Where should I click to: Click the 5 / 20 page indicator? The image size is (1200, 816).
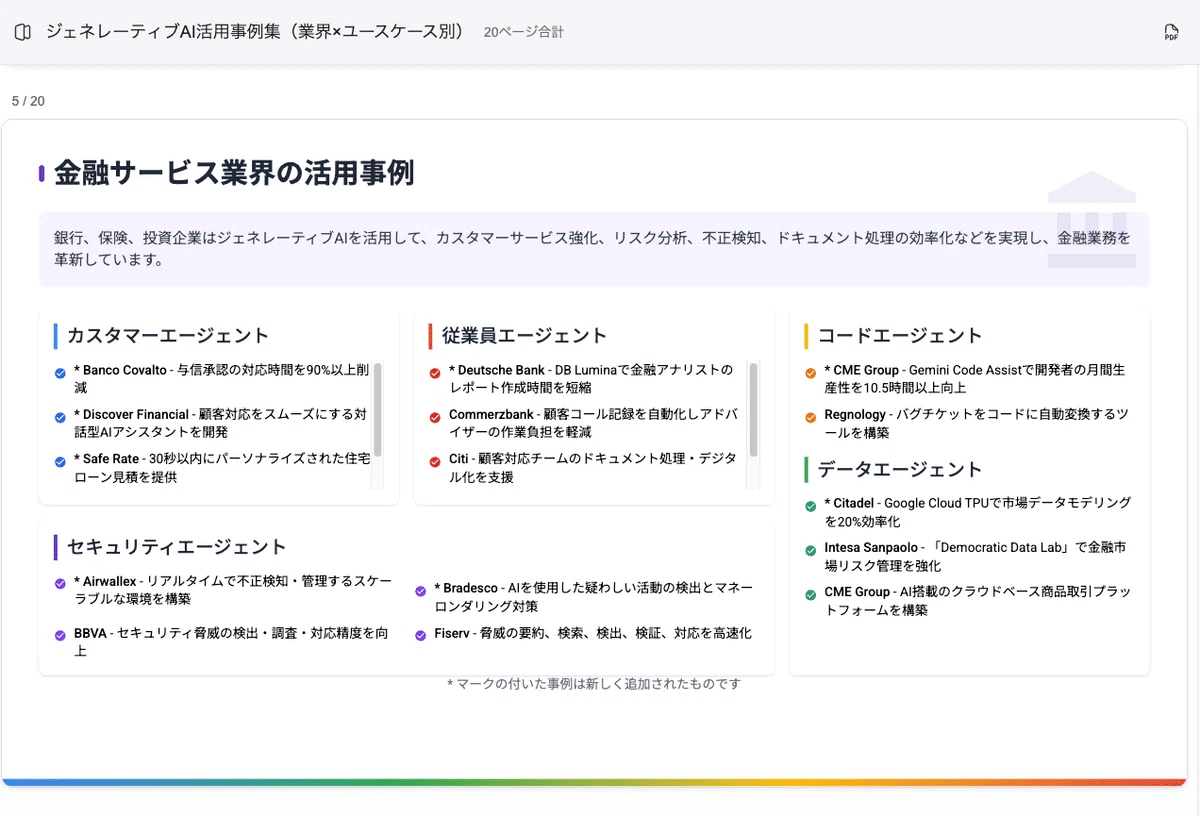tap(28, 101)
